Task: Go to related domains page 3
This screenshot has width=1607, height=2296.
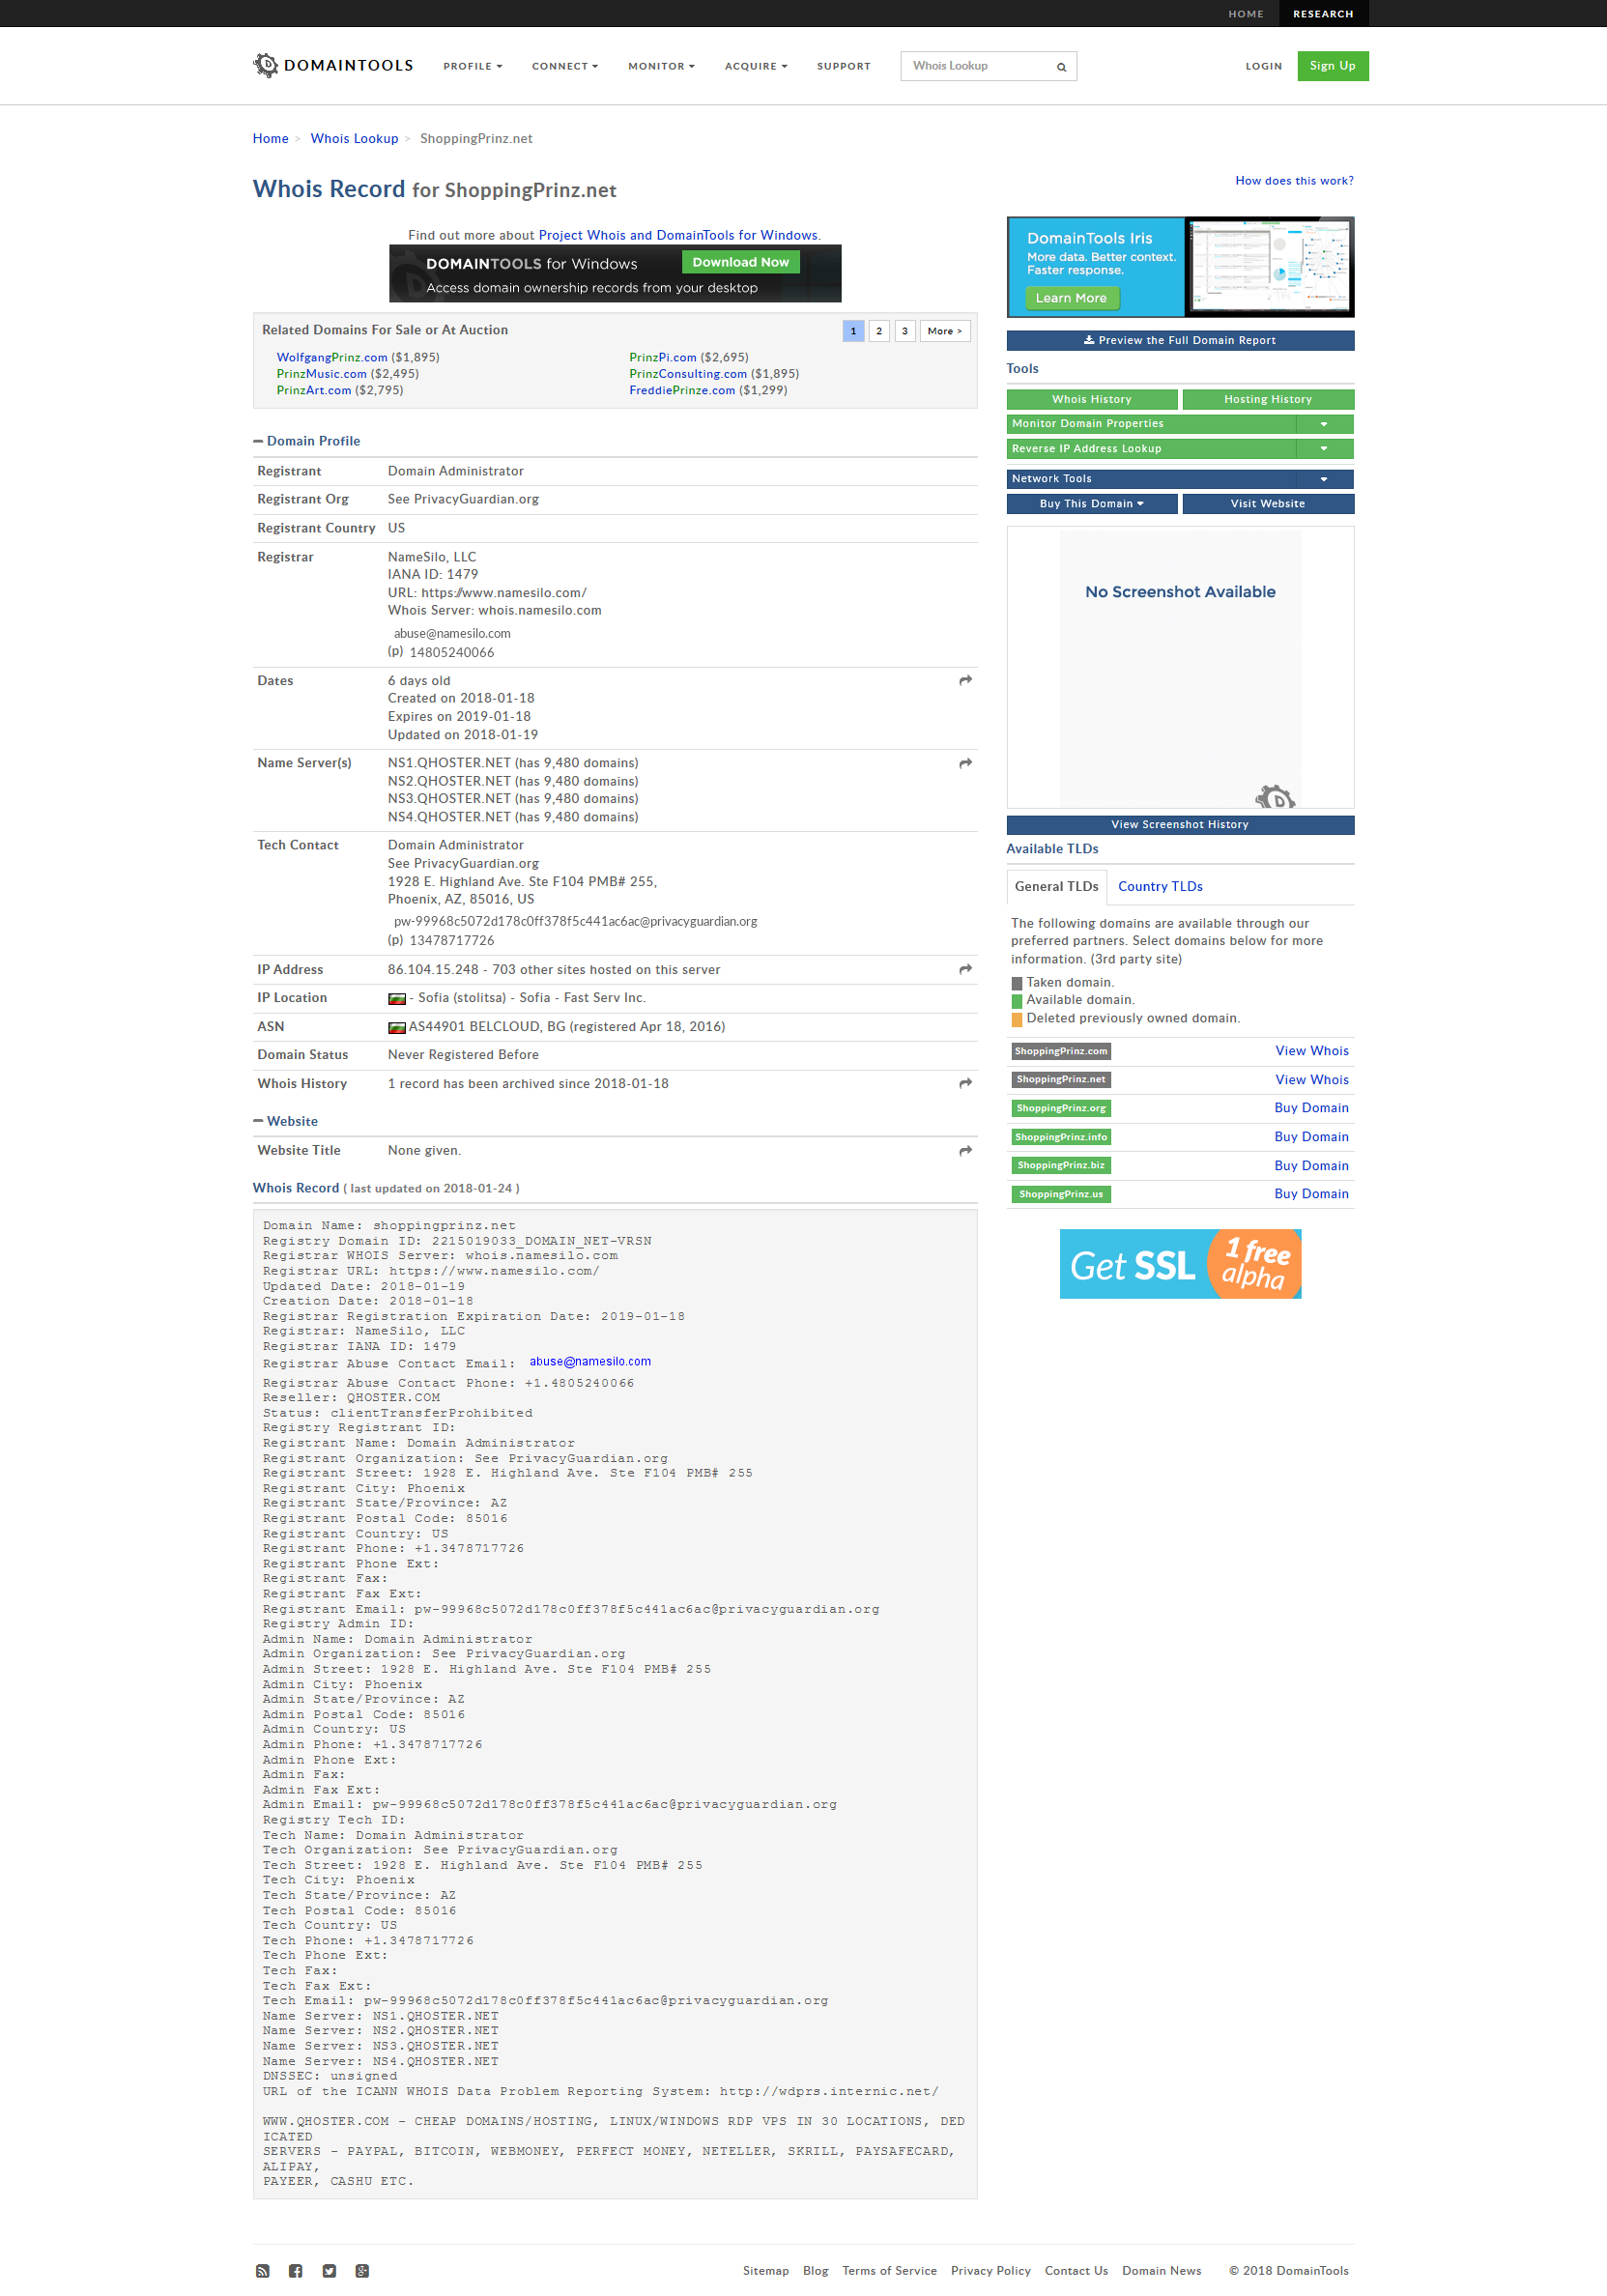Action: coord(905,331)
